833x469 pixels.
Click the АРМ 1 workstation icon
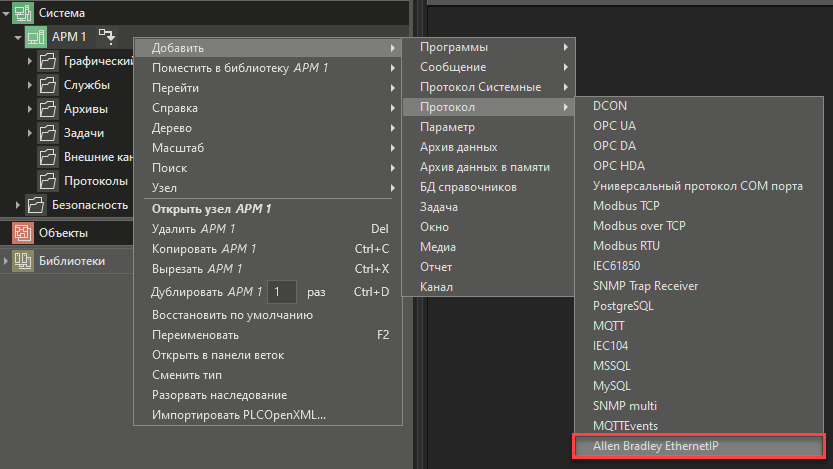36,37
